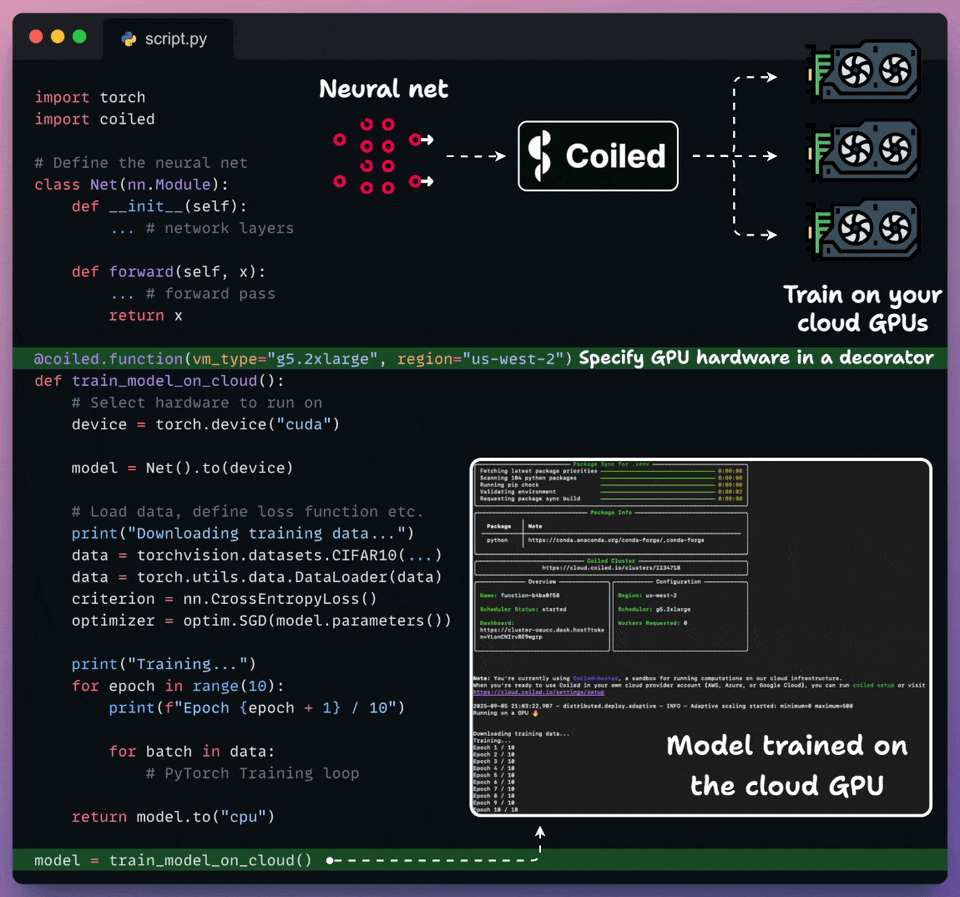The width and height of the screenshot is (960, 897).
Task: Click the bottommost GPU card icon
Action: [864, 229]
